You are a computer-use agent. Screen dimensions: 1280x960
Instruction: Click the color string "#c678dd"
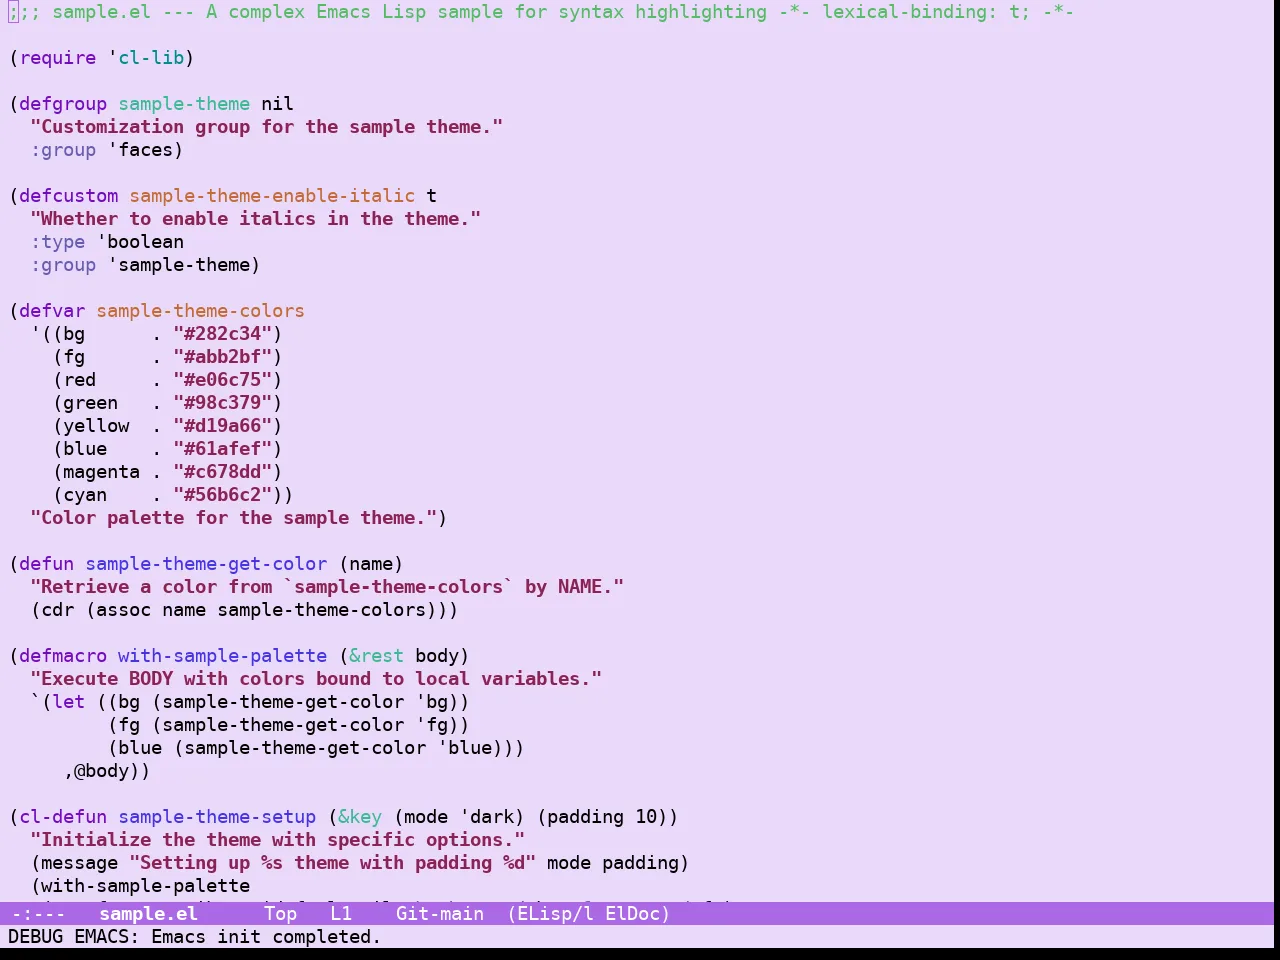[222, 472]
